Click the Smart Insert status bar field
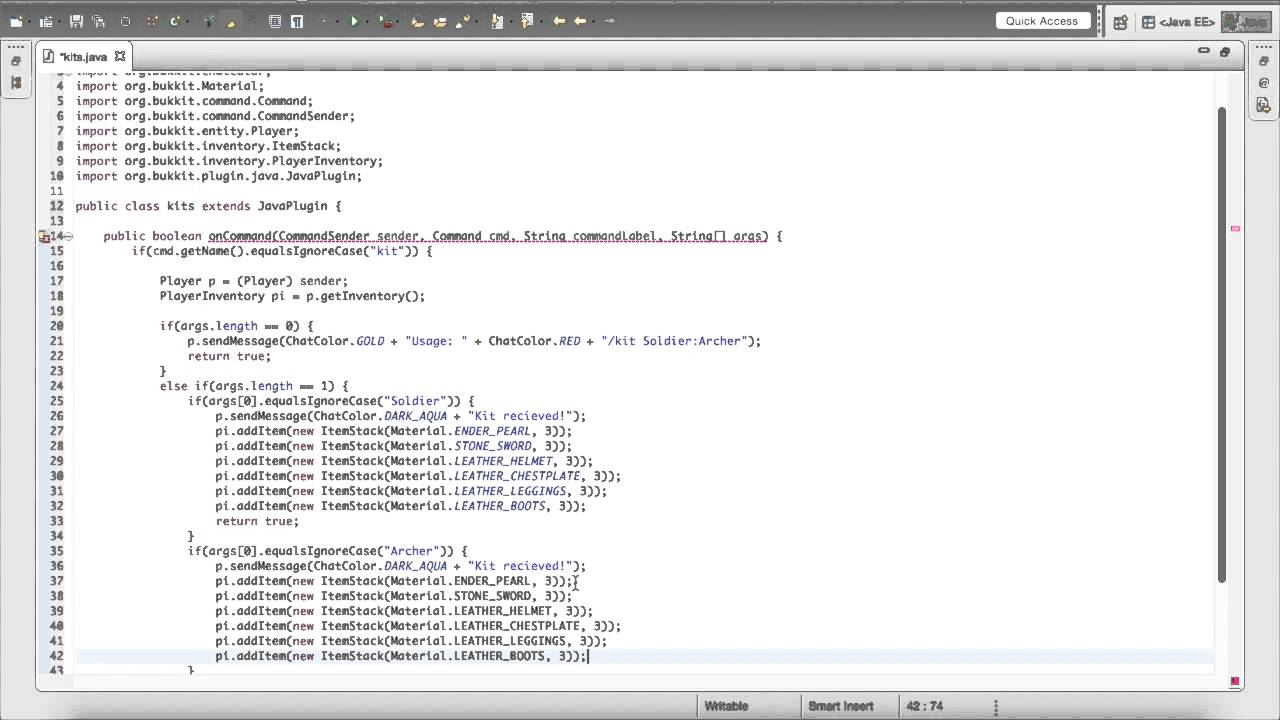 [841, 706]
